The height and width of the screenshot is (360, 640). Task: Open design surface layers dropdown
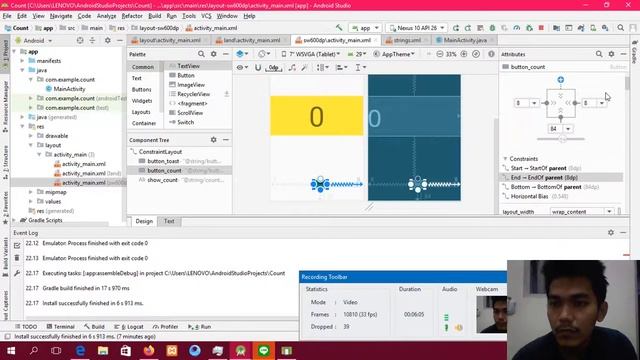click(x=242, y=54)
